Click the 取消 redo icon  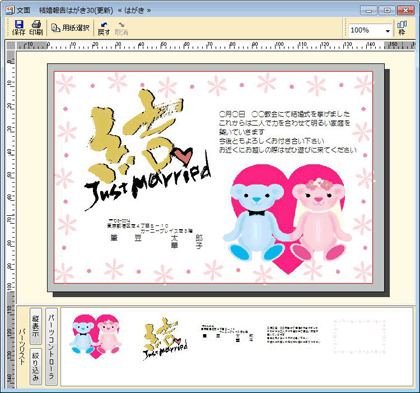[x=121, y=28]
